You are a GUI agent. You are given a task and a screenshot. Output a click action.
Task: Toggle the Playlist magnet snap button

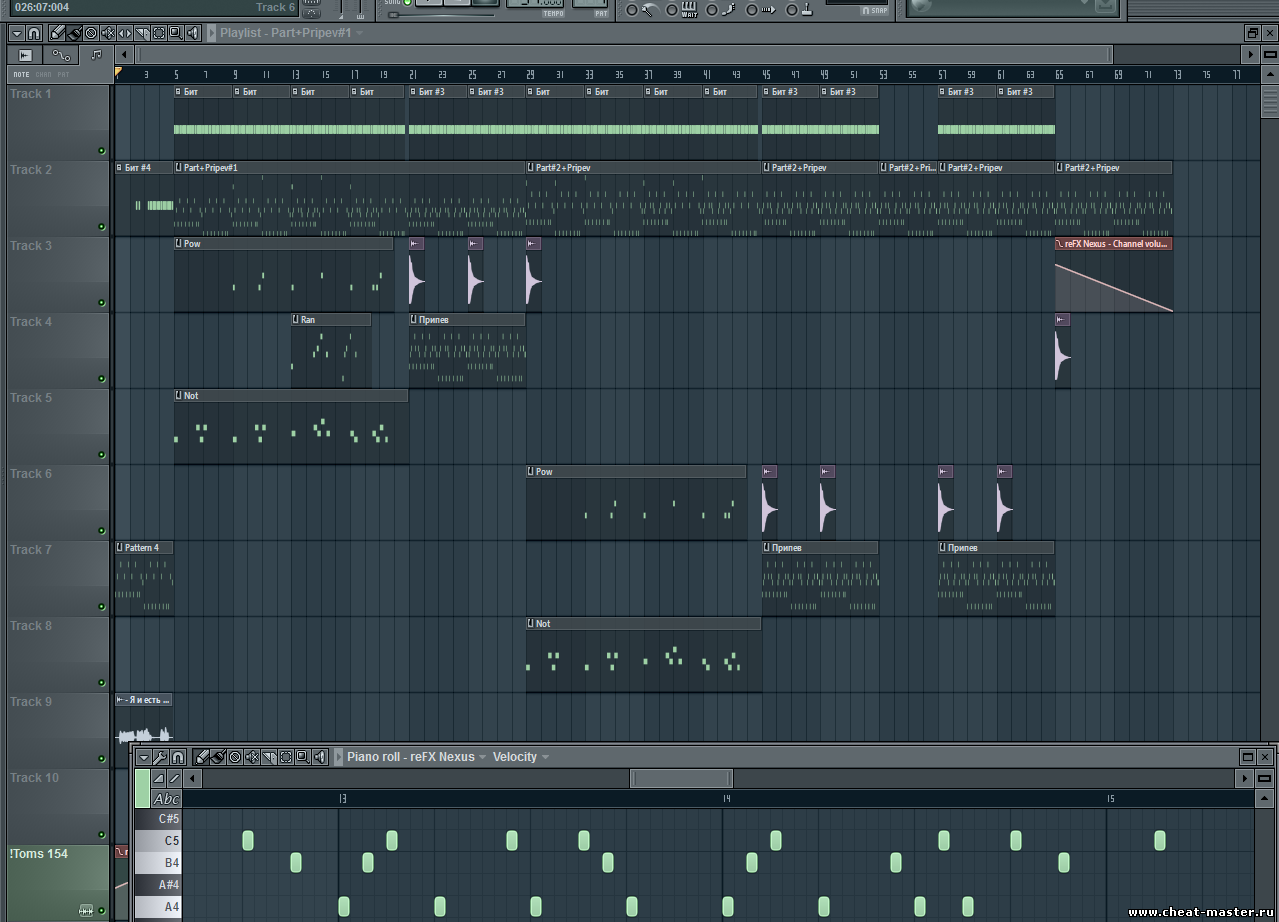pyautogui.click(x=33, y=33)
